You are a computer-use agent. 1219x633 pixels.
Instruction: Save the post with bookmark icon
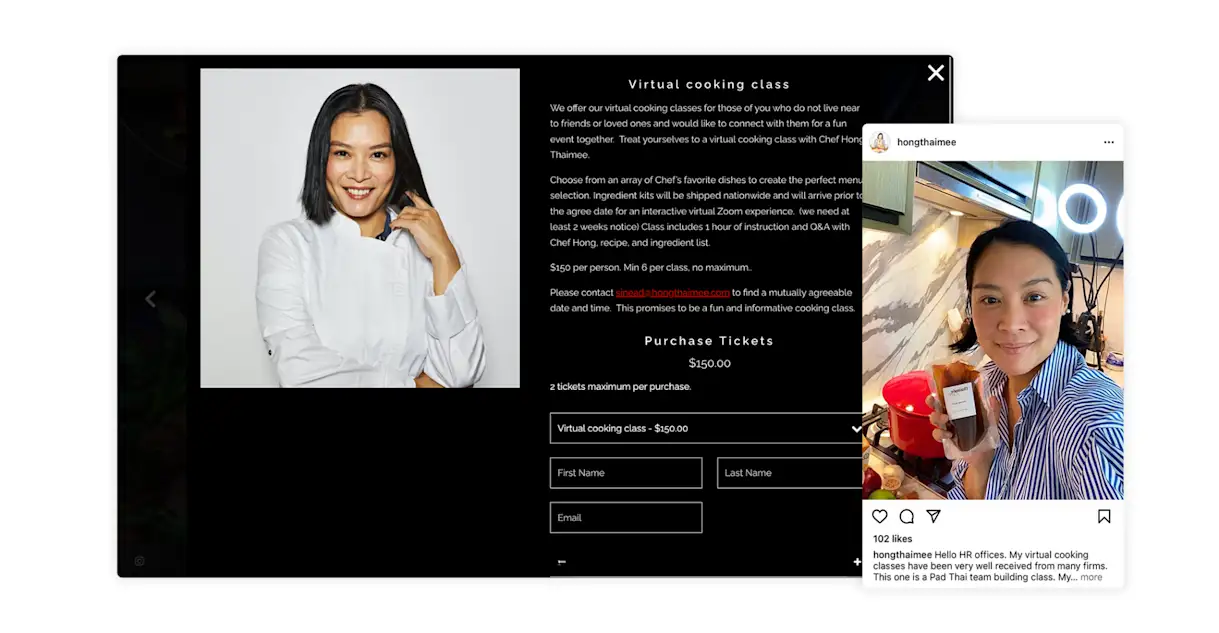[1104, 517]
